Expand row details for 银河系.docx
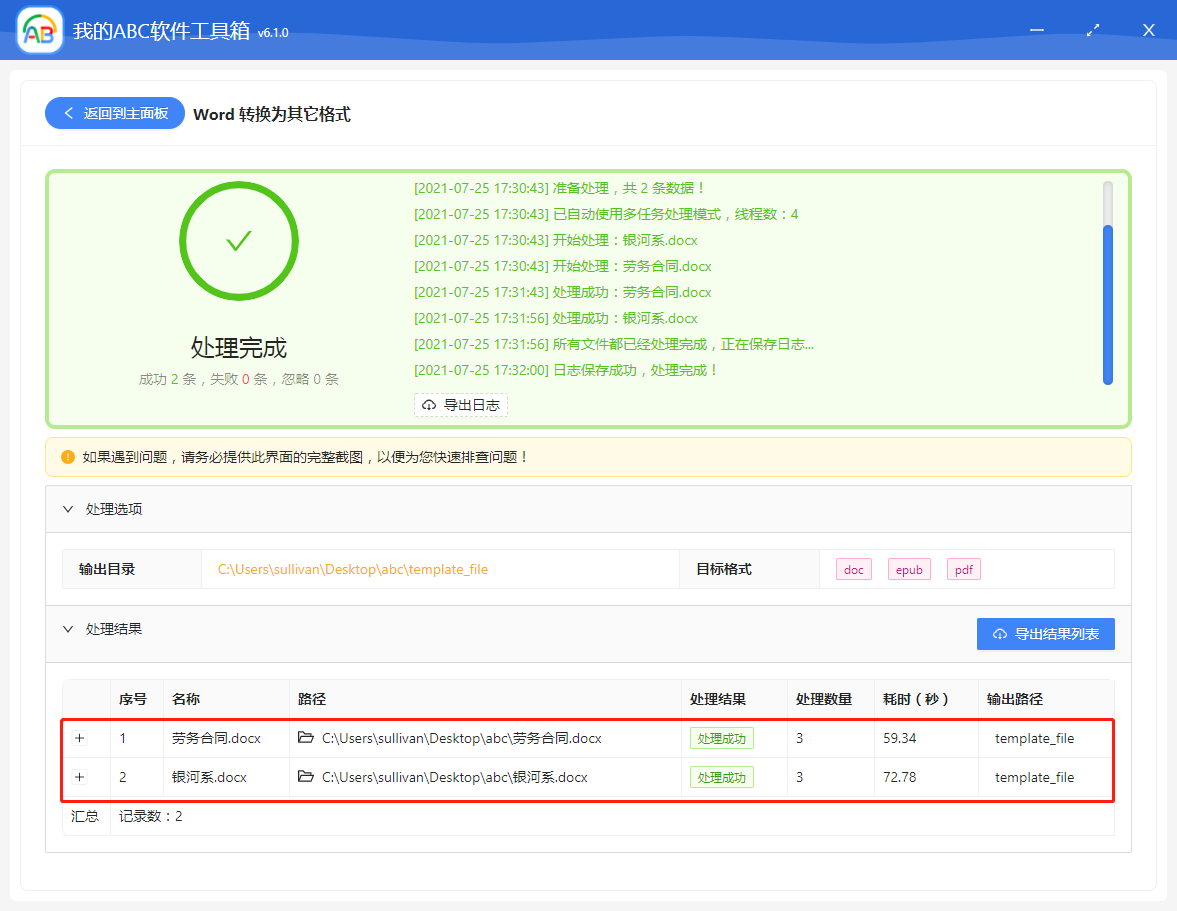This screenshot has width=1177, height=911. (x=79, y=777)
